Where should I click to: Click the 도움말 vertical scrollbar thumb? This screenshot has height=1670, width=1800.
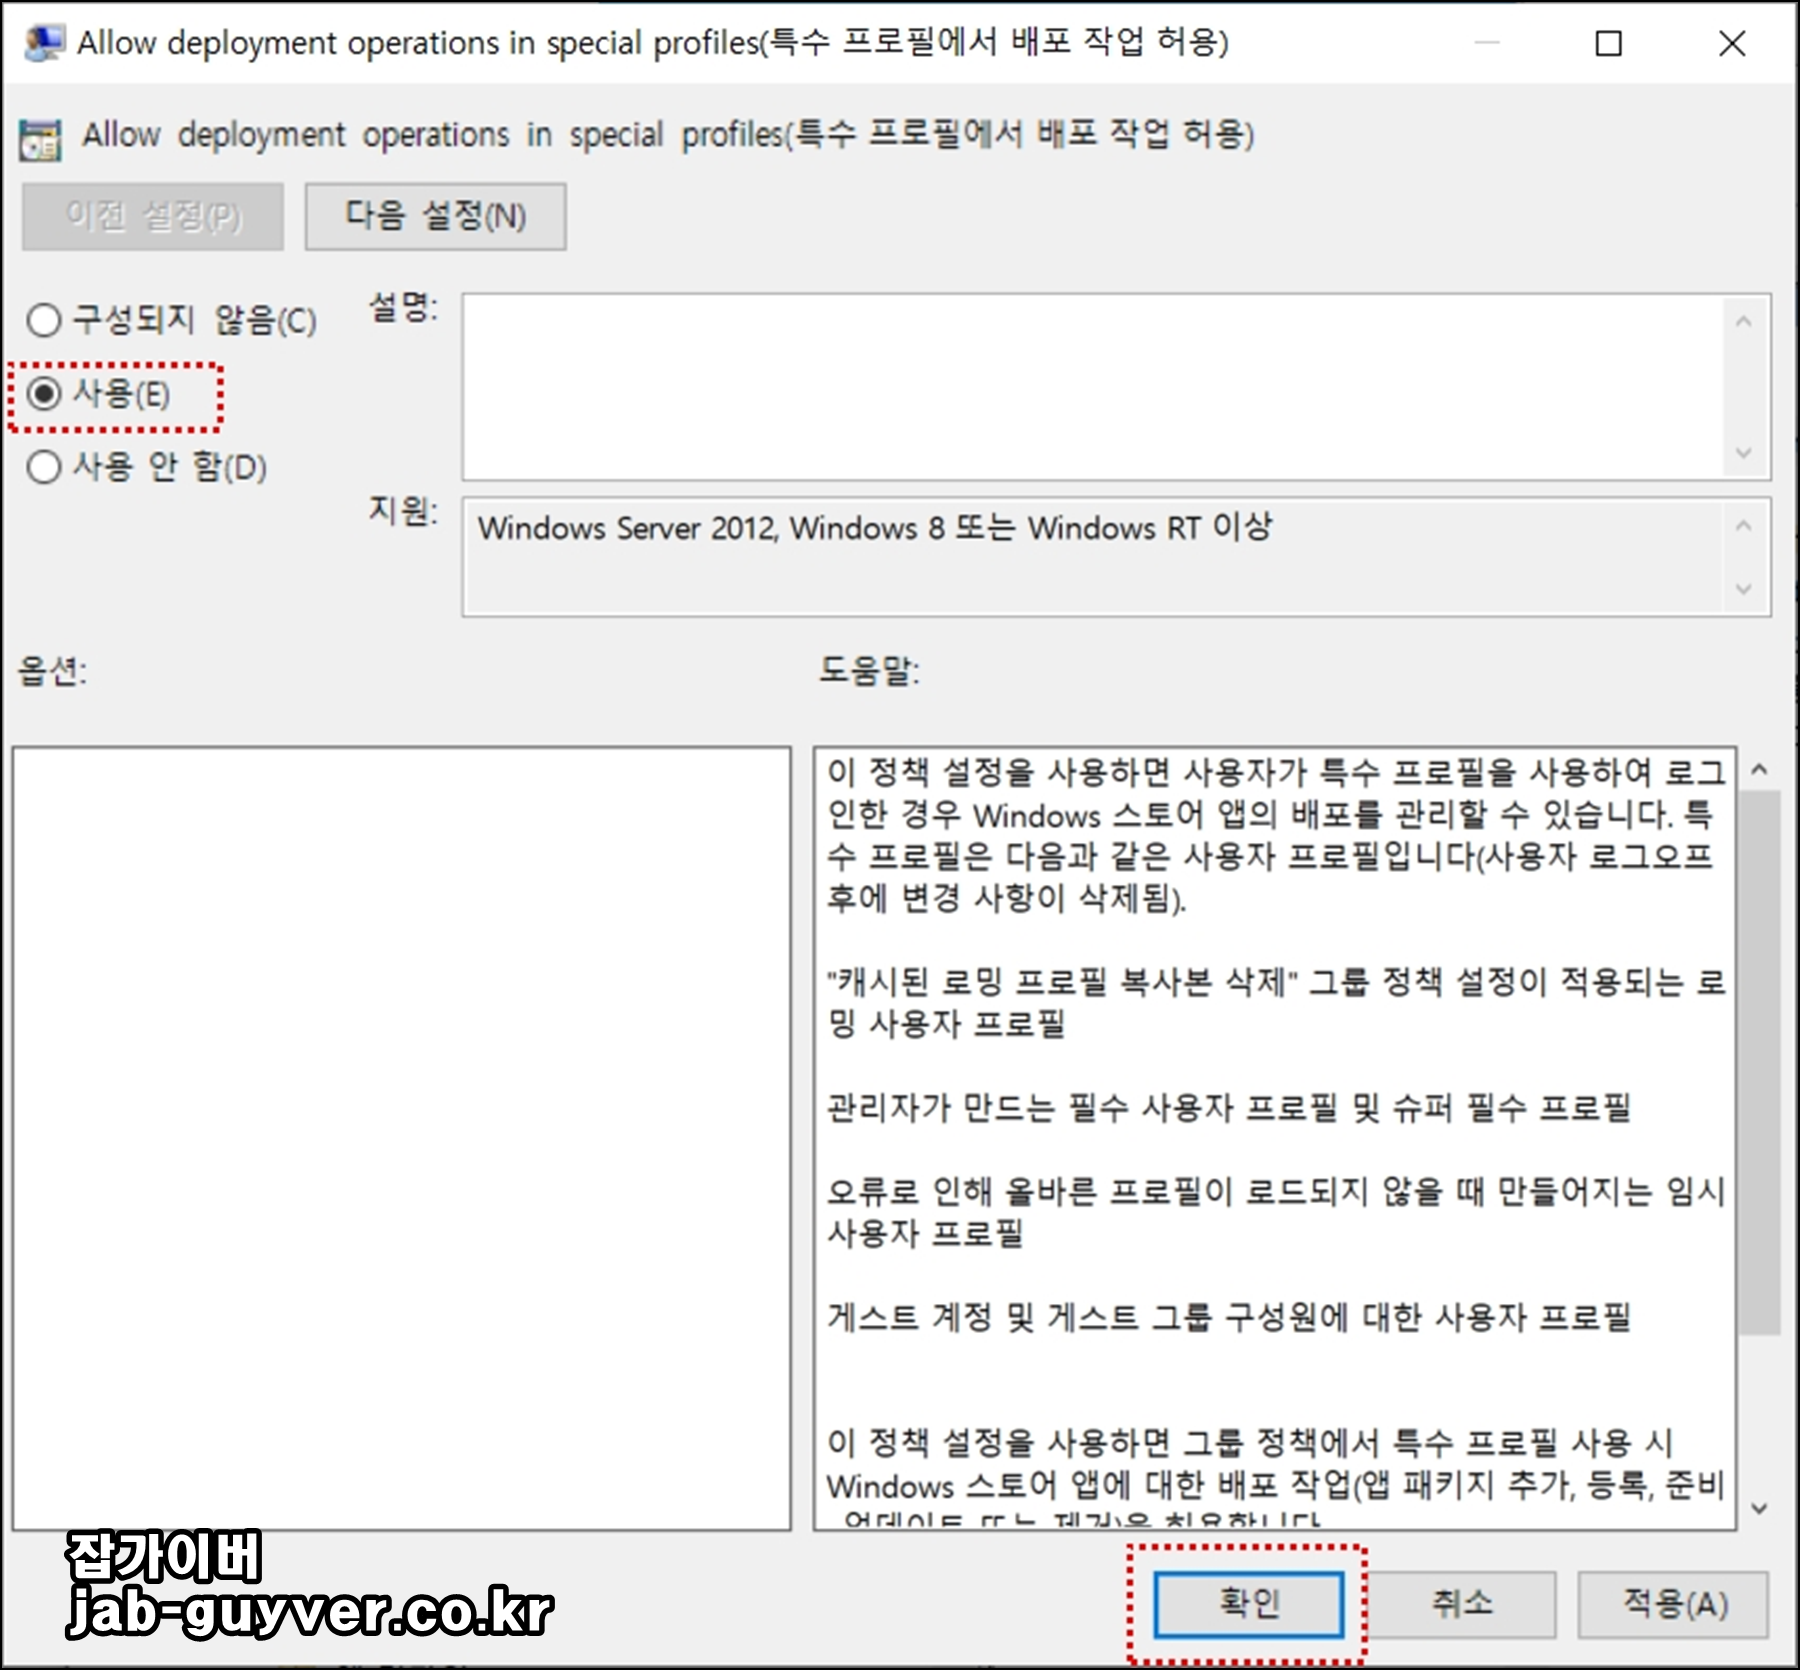1760,1062
